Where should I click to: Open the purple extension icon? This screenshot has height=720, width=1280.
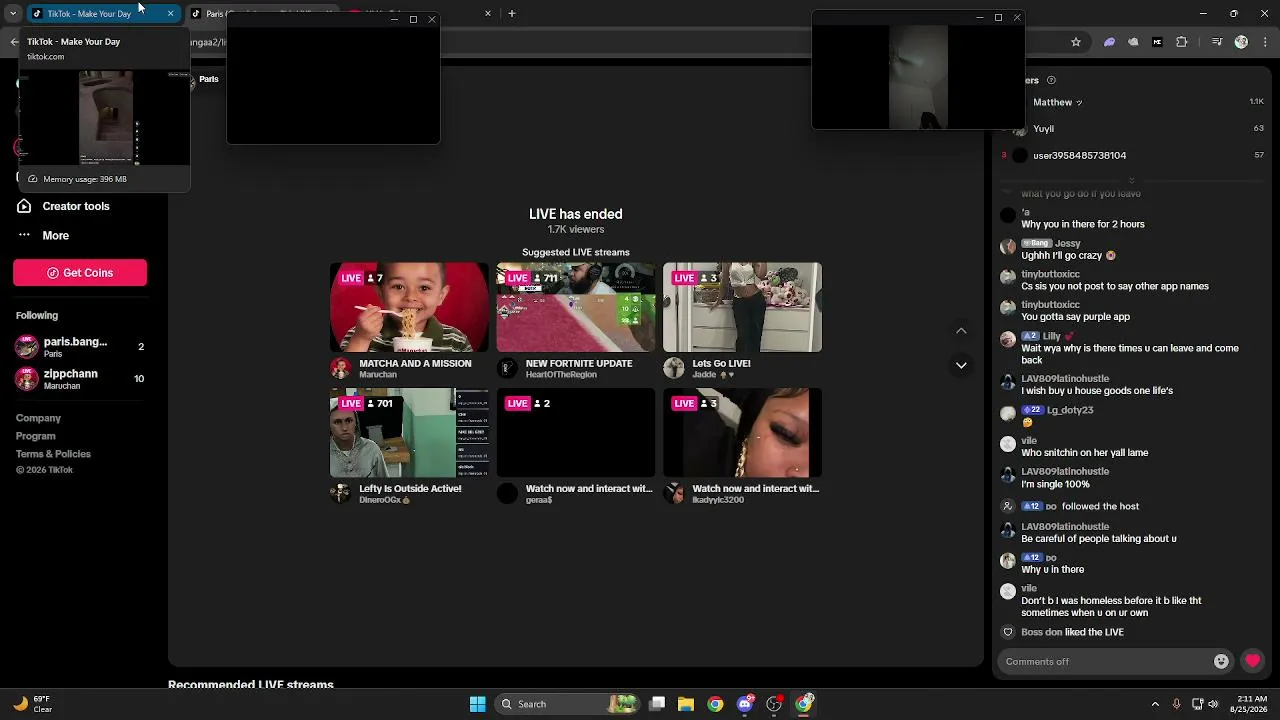(x=1109, y=42)
